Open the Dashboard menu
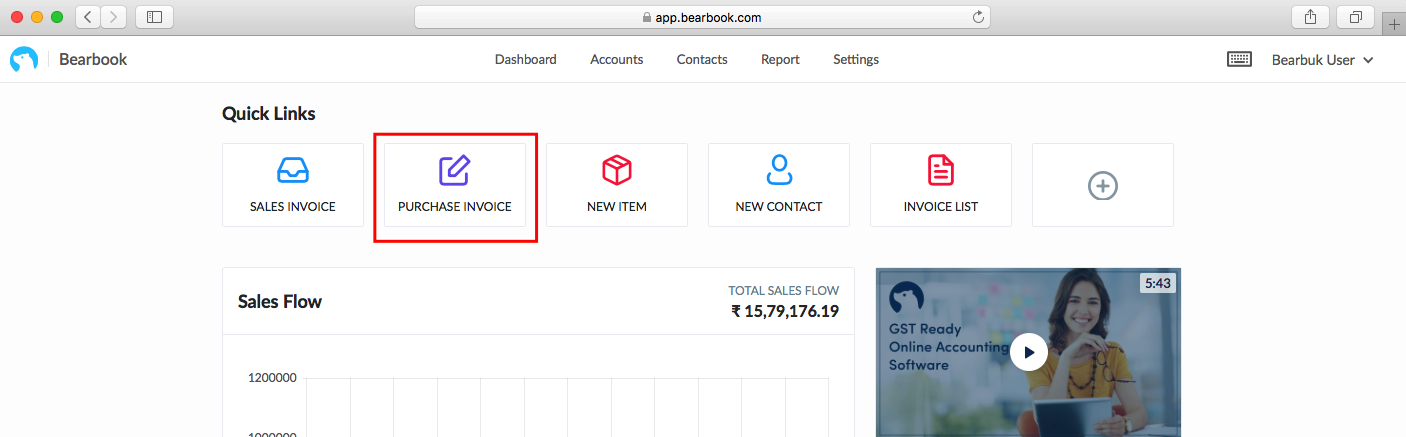Screen dimensions: 1406x437 525,60
